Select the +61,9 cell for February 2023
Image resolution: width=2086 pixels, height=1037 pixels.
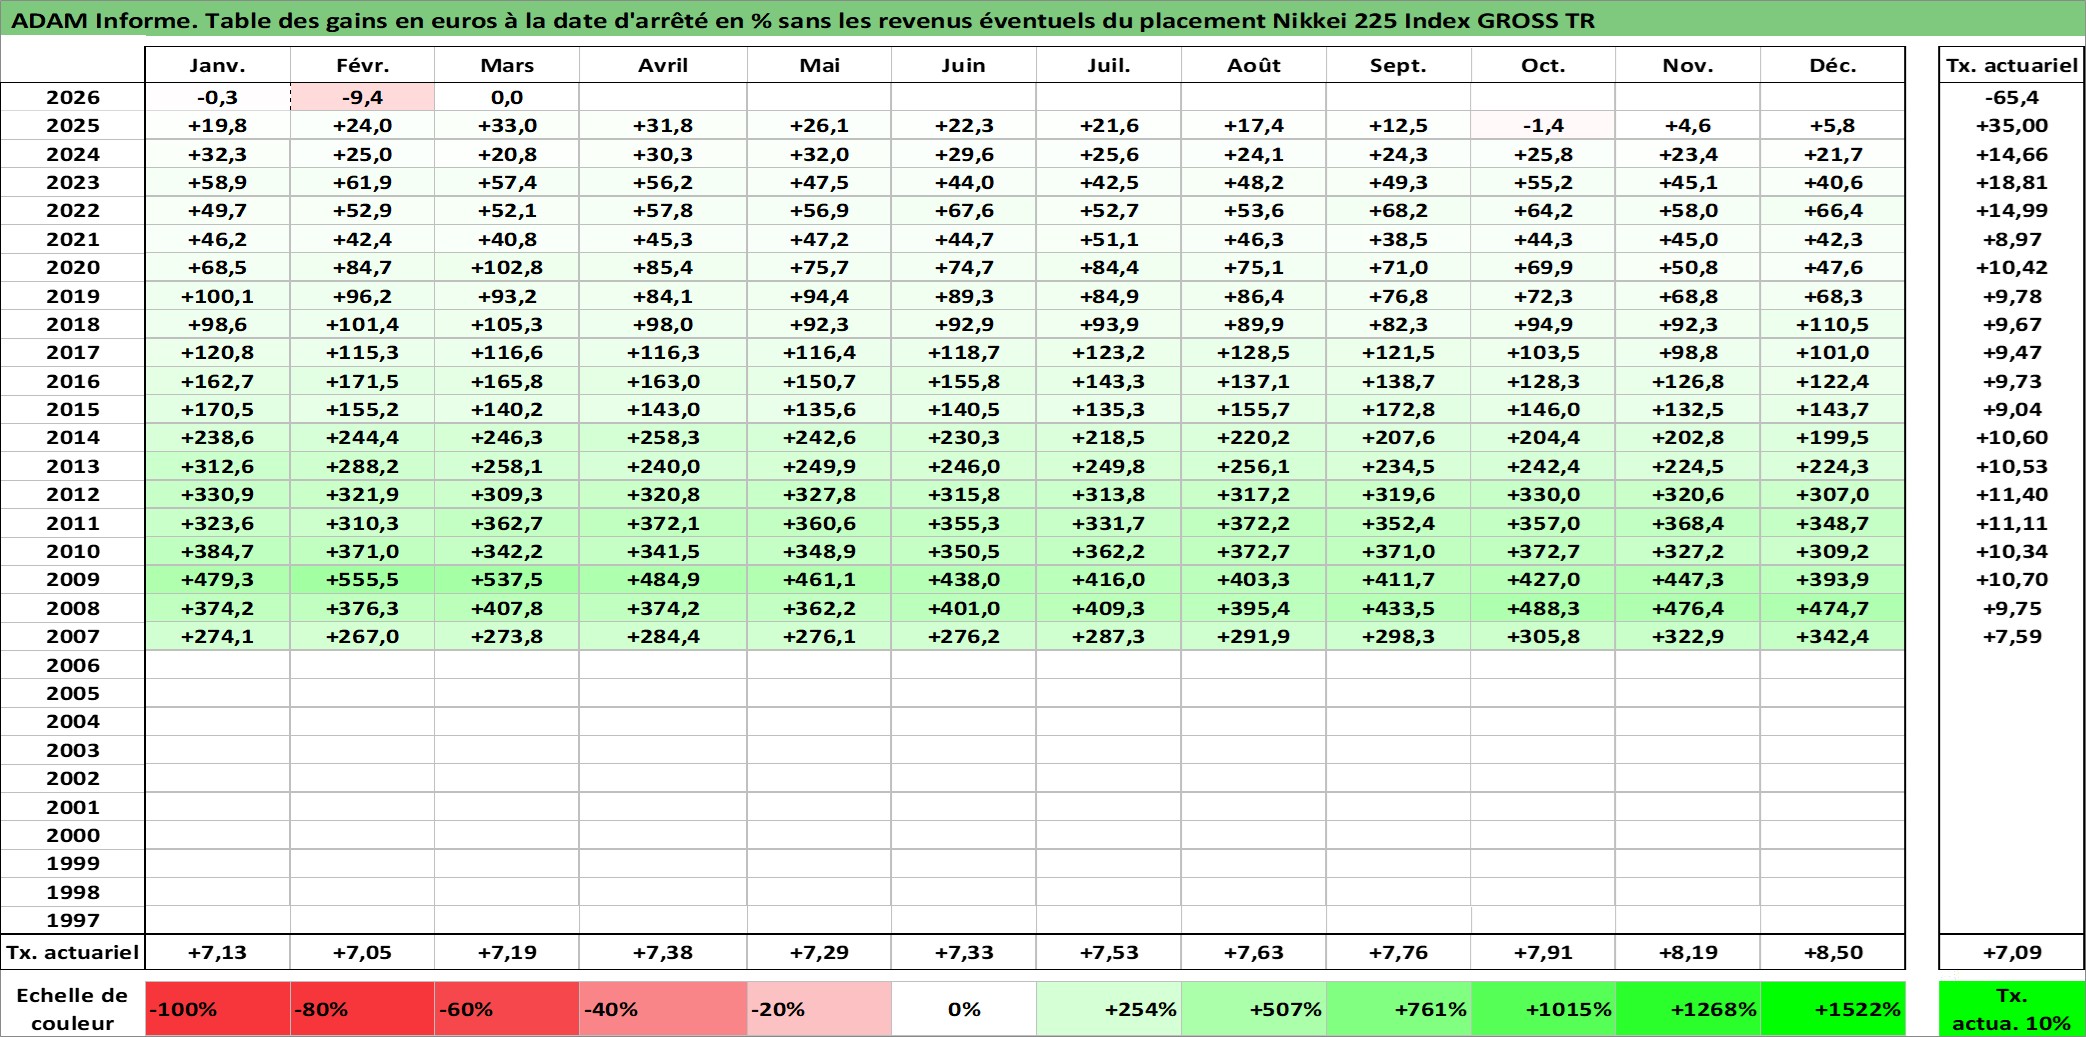click(362, 182)
